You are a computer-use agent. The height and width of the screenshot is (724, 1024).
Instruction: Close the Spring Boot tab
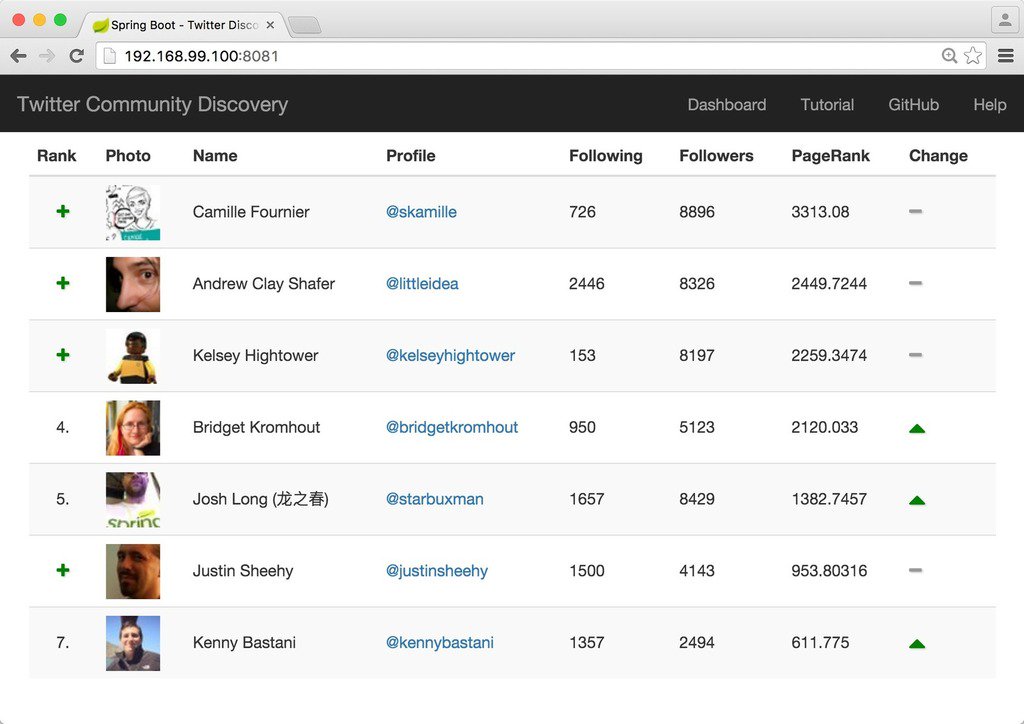pyautogui.click(x=270, y=25)
